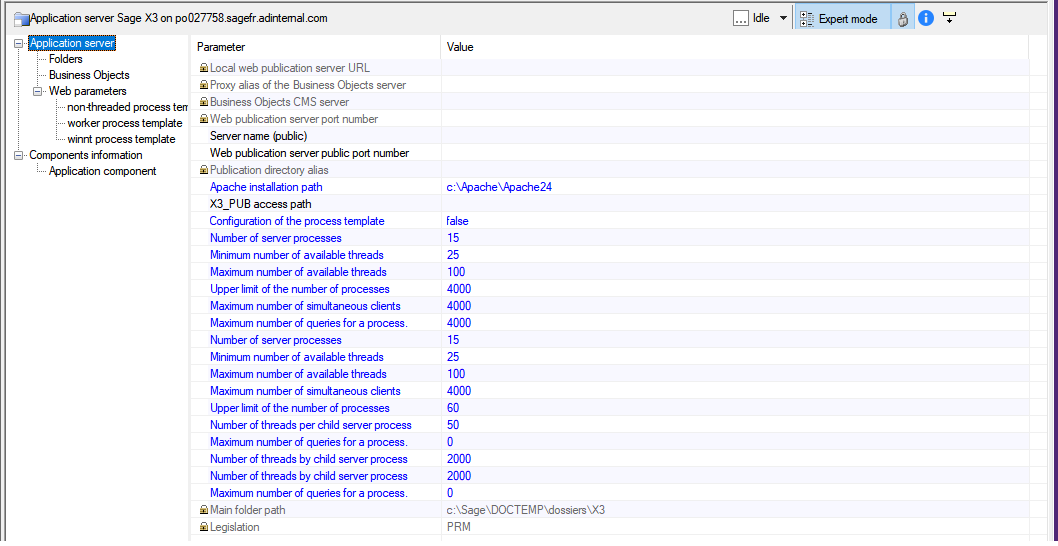Click lock icon beside Main folder path

click(x=204, y=510)
